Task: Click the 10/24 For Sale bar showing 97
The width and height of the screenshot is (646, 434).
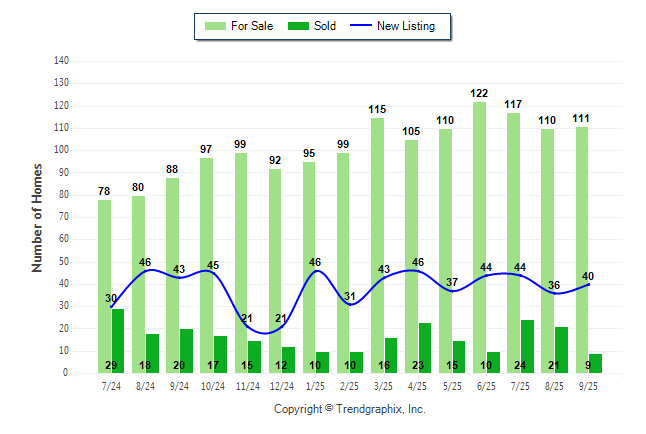Action: click(207, 265)
